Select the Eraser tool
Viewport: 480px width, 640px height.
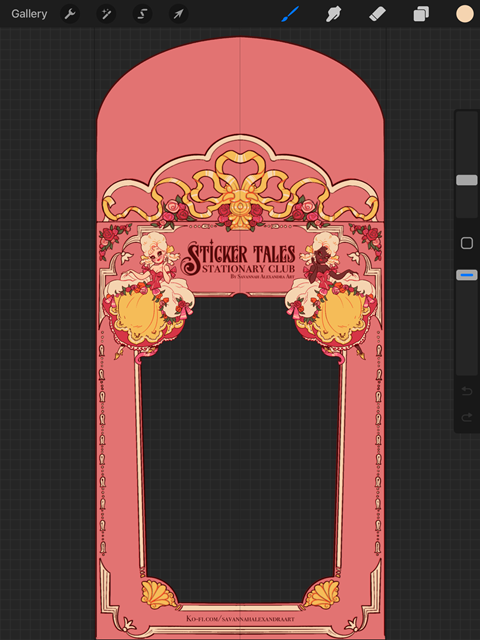378,14
